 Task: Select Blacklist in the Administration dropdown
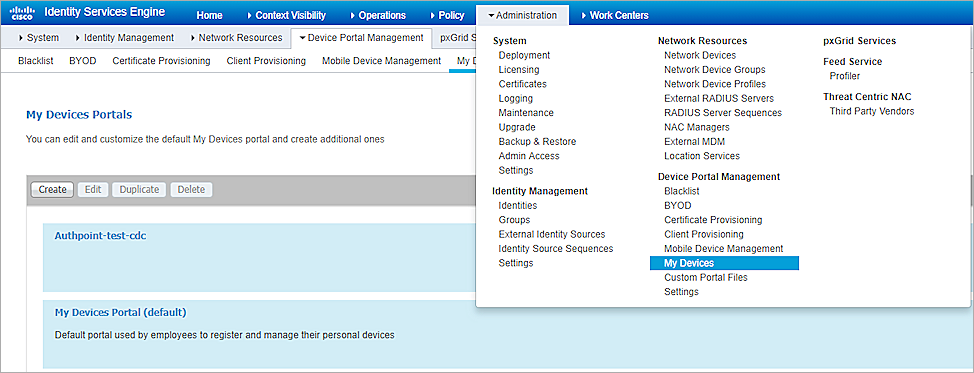tap(681, 191)
